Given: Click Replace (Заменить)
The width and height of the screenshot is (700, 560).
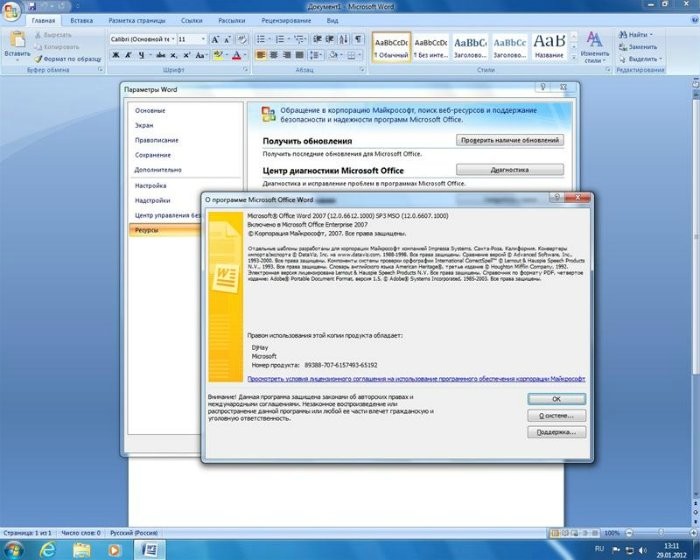Looking at the screenshot, I should (638, 47).
